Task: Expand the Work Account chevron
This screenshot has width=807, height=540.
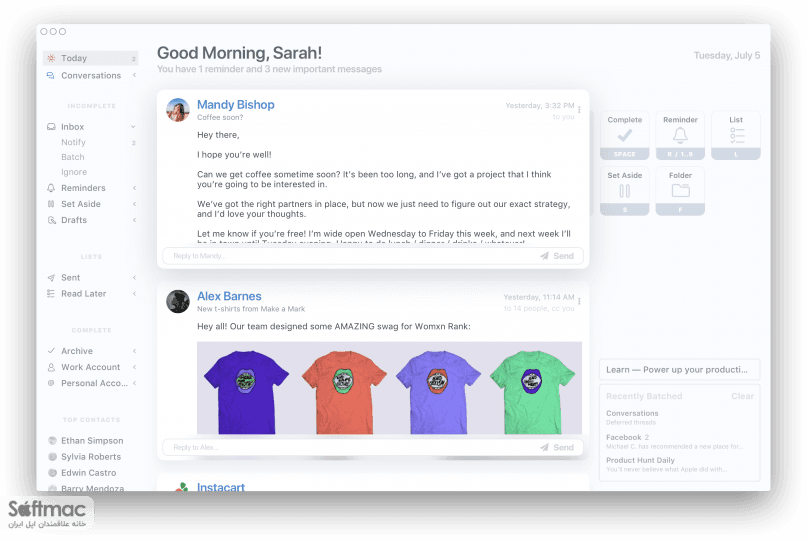Action: point(134,367)
